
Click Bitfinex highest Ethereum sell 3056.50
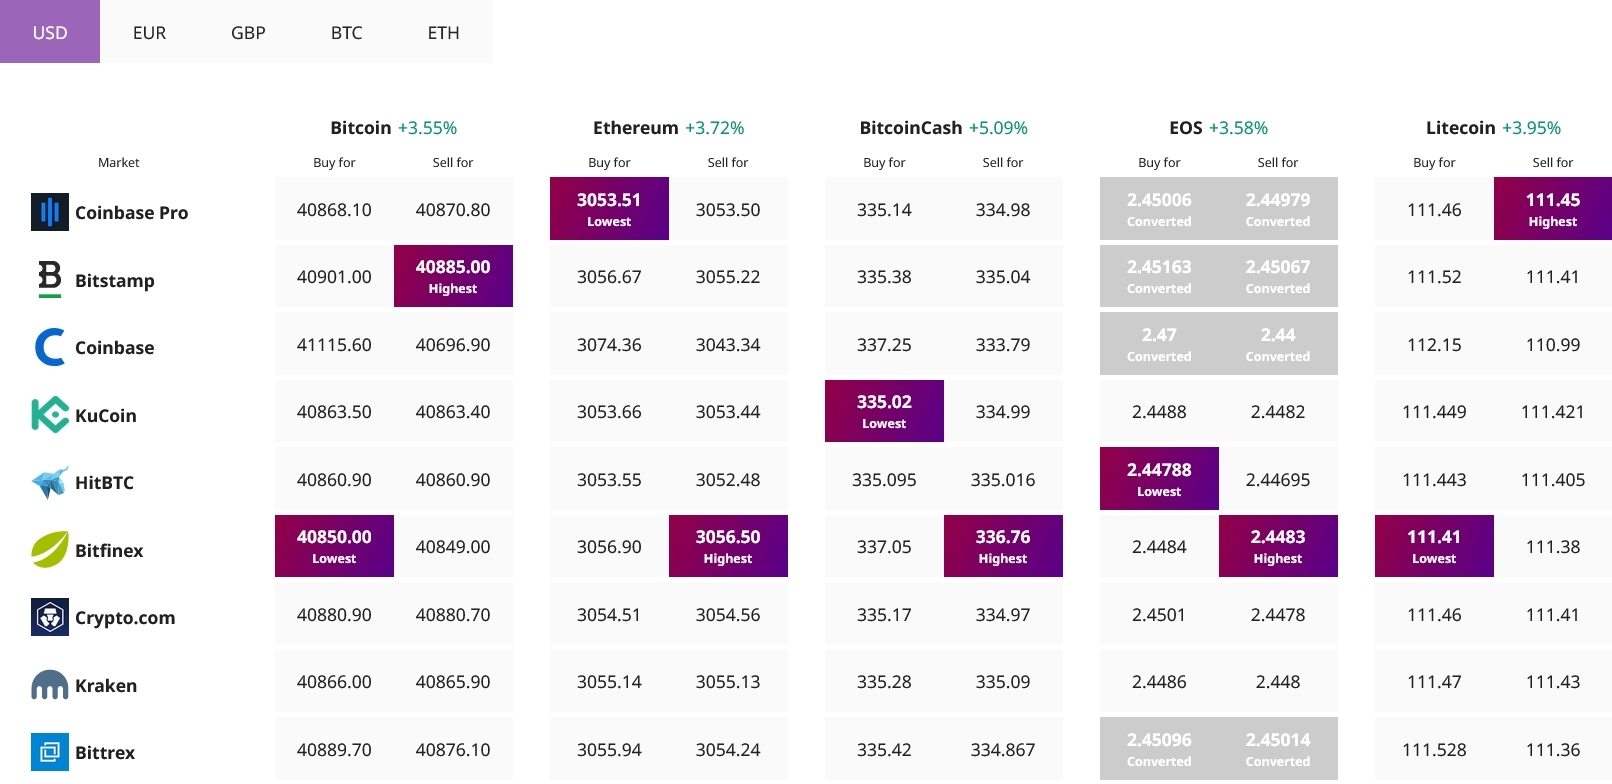click(728, 546)
